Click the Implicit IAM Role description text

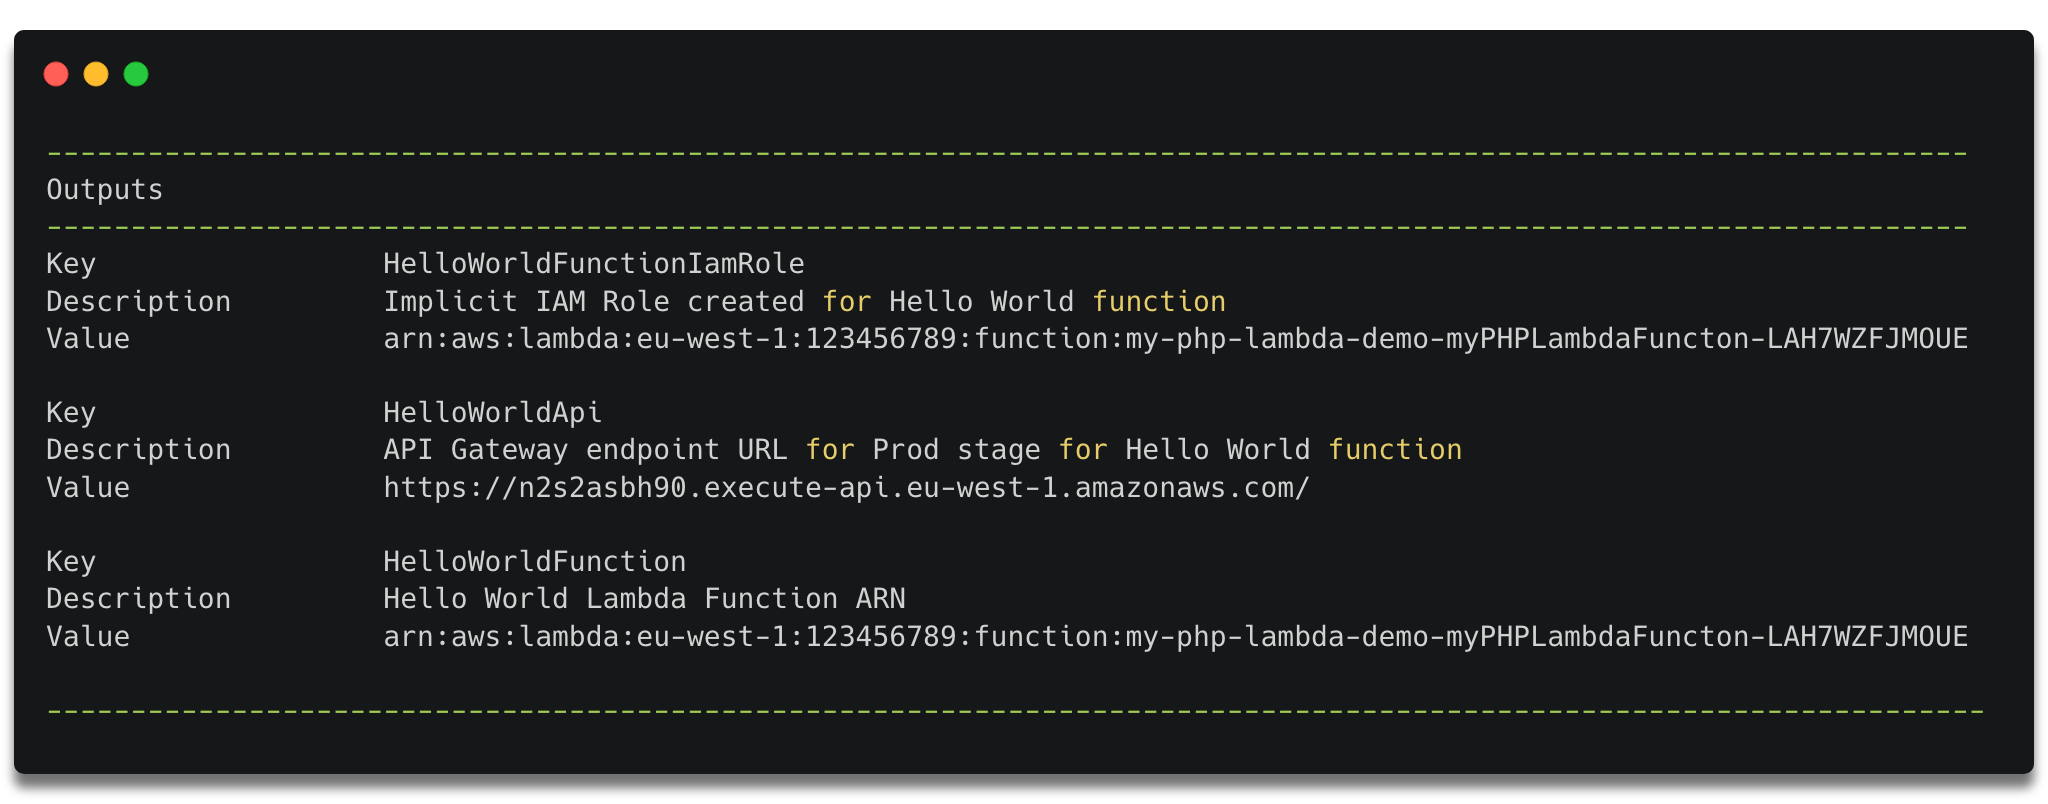[805, 302]
